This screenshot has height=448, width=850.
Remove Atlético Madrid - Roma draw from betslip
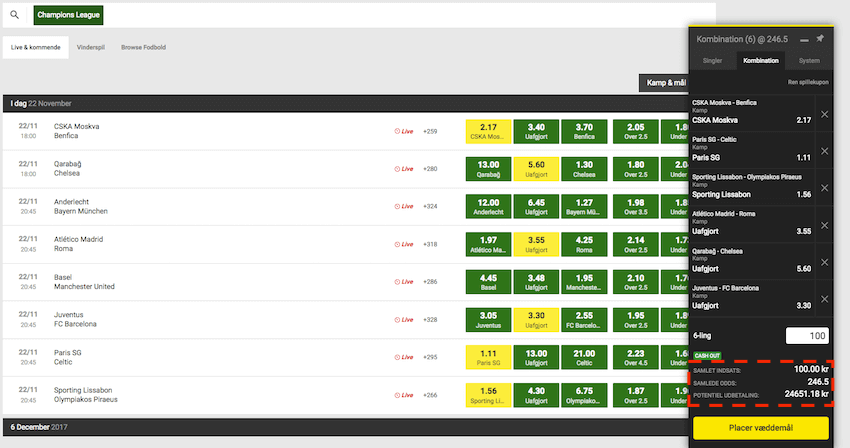tap(825, 226)
